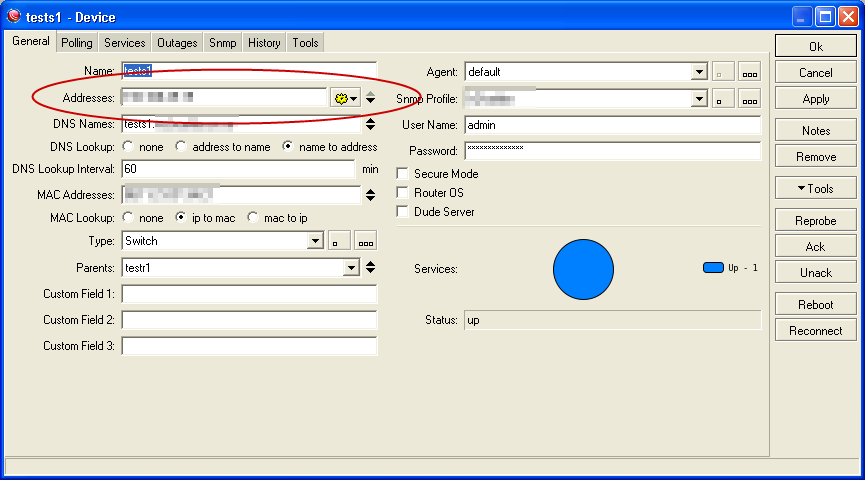Expand the Type dropdown showing Switch
Screen dimensions: 865x480
click(315, 241)
